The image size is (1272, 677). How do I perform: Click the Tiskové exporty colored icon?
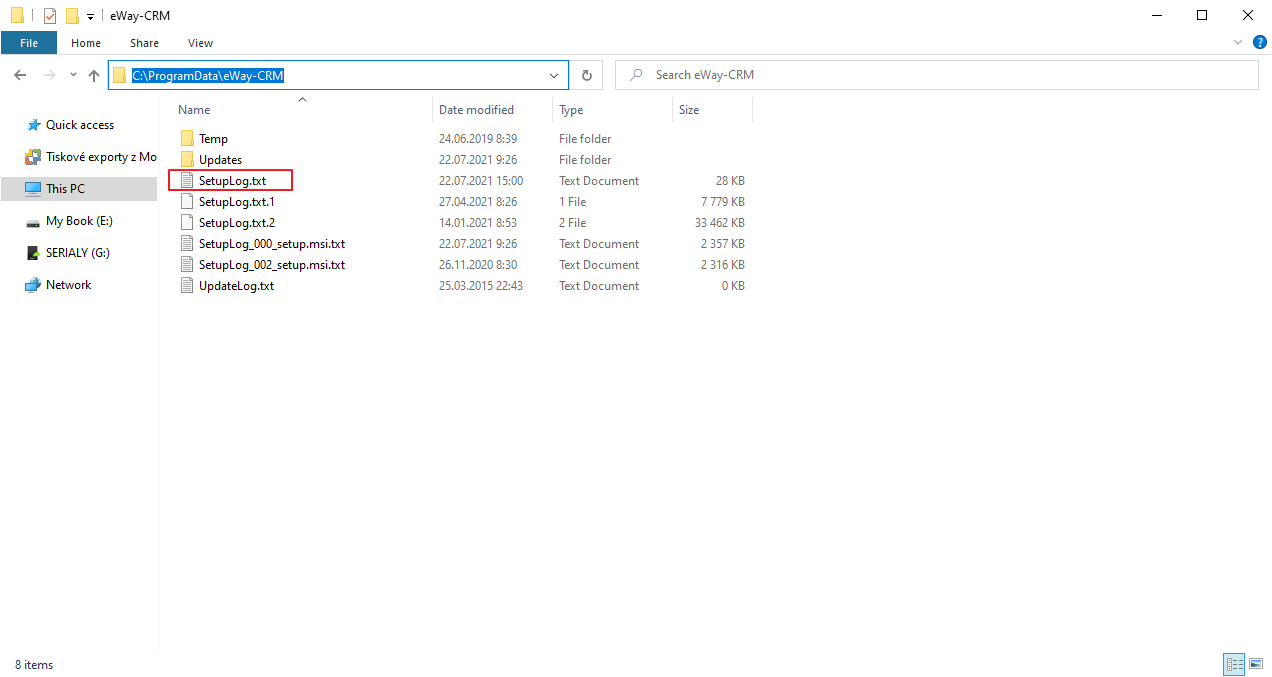(x=32, y=157)
